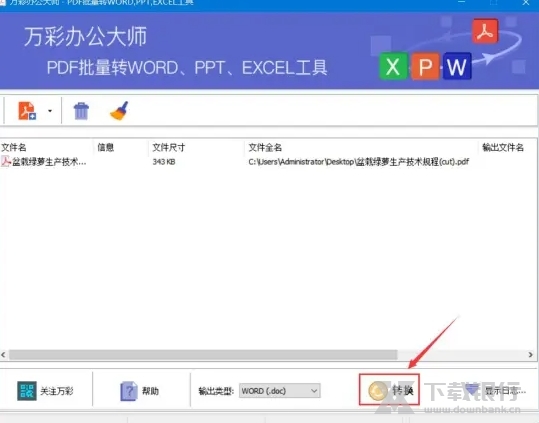Viewport: 539px width, 423px height.
Task: Click the scrollbar left arrow
Action: pyautogui.click(x=3, y=355)
